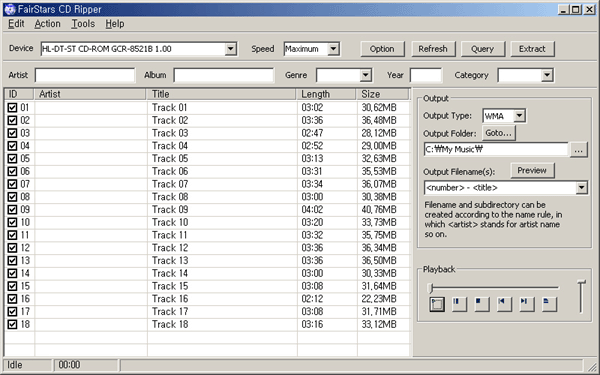Click the Option button
The image size is (600, 375).
[382, 49]
